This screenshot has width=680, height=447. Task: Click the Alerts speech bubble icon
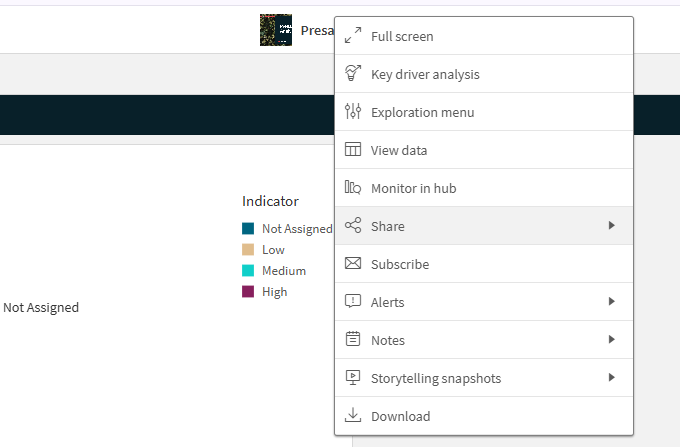point(352,302)
